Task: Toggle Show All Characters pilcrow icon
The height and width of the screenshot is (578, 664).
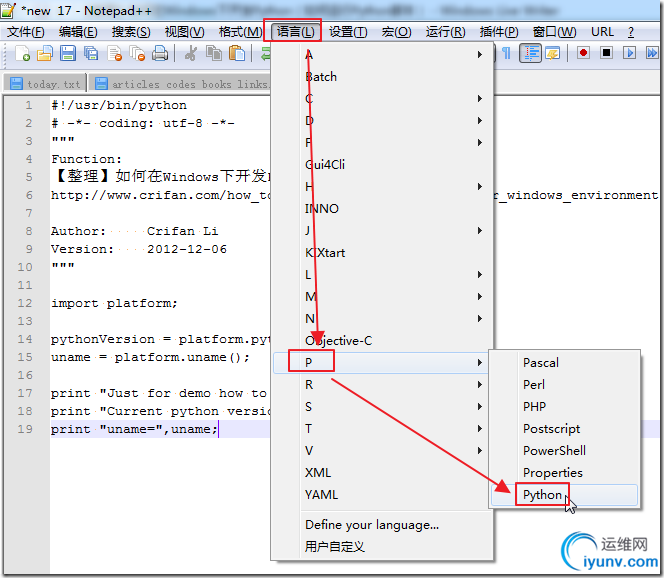Action: click(x=506, y=53)
